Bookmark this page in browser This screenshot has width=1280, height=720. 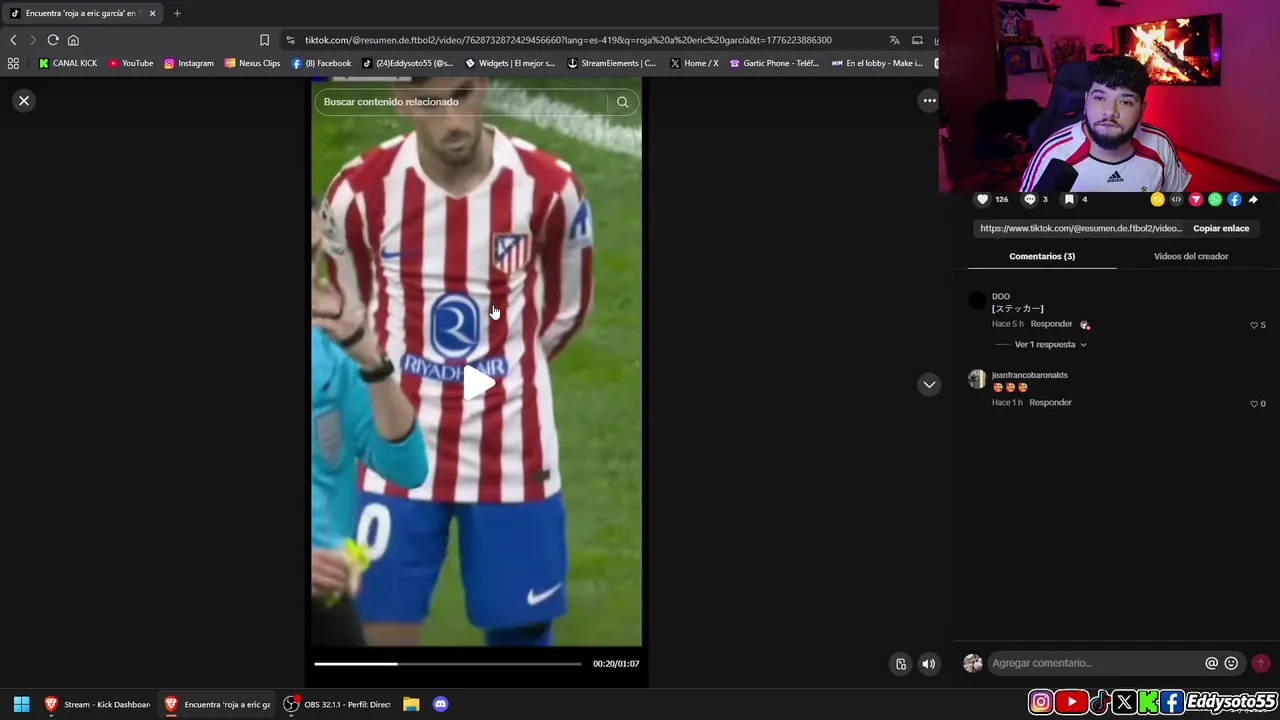click(x=264, y=40)
